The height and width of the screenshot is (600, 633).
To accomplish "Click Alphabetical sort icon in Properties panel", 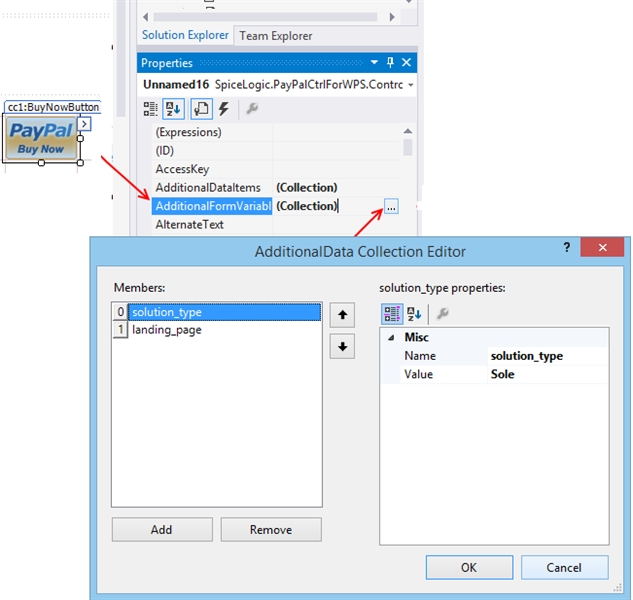I will 173,109.
